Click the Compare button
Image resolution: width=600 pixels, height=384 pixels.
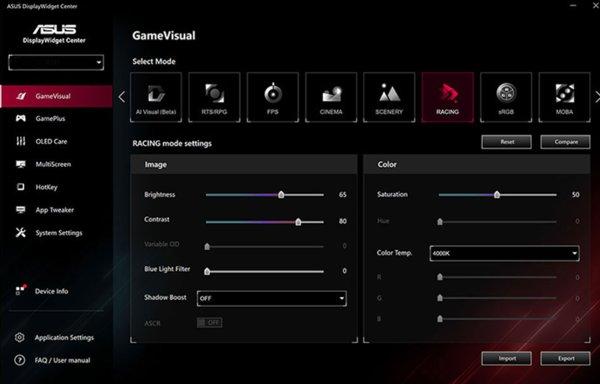click(566, 142)
